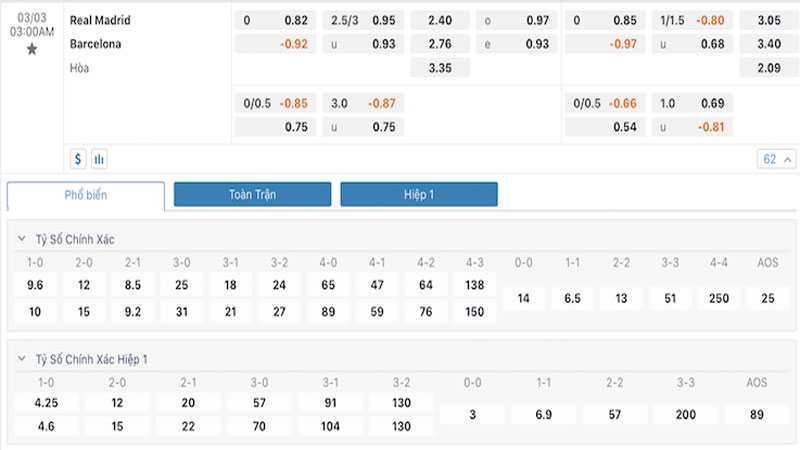The image size is (800, 450).
Task: Select over 2.5/3 odds 0.95
Action: click(363, 20)
